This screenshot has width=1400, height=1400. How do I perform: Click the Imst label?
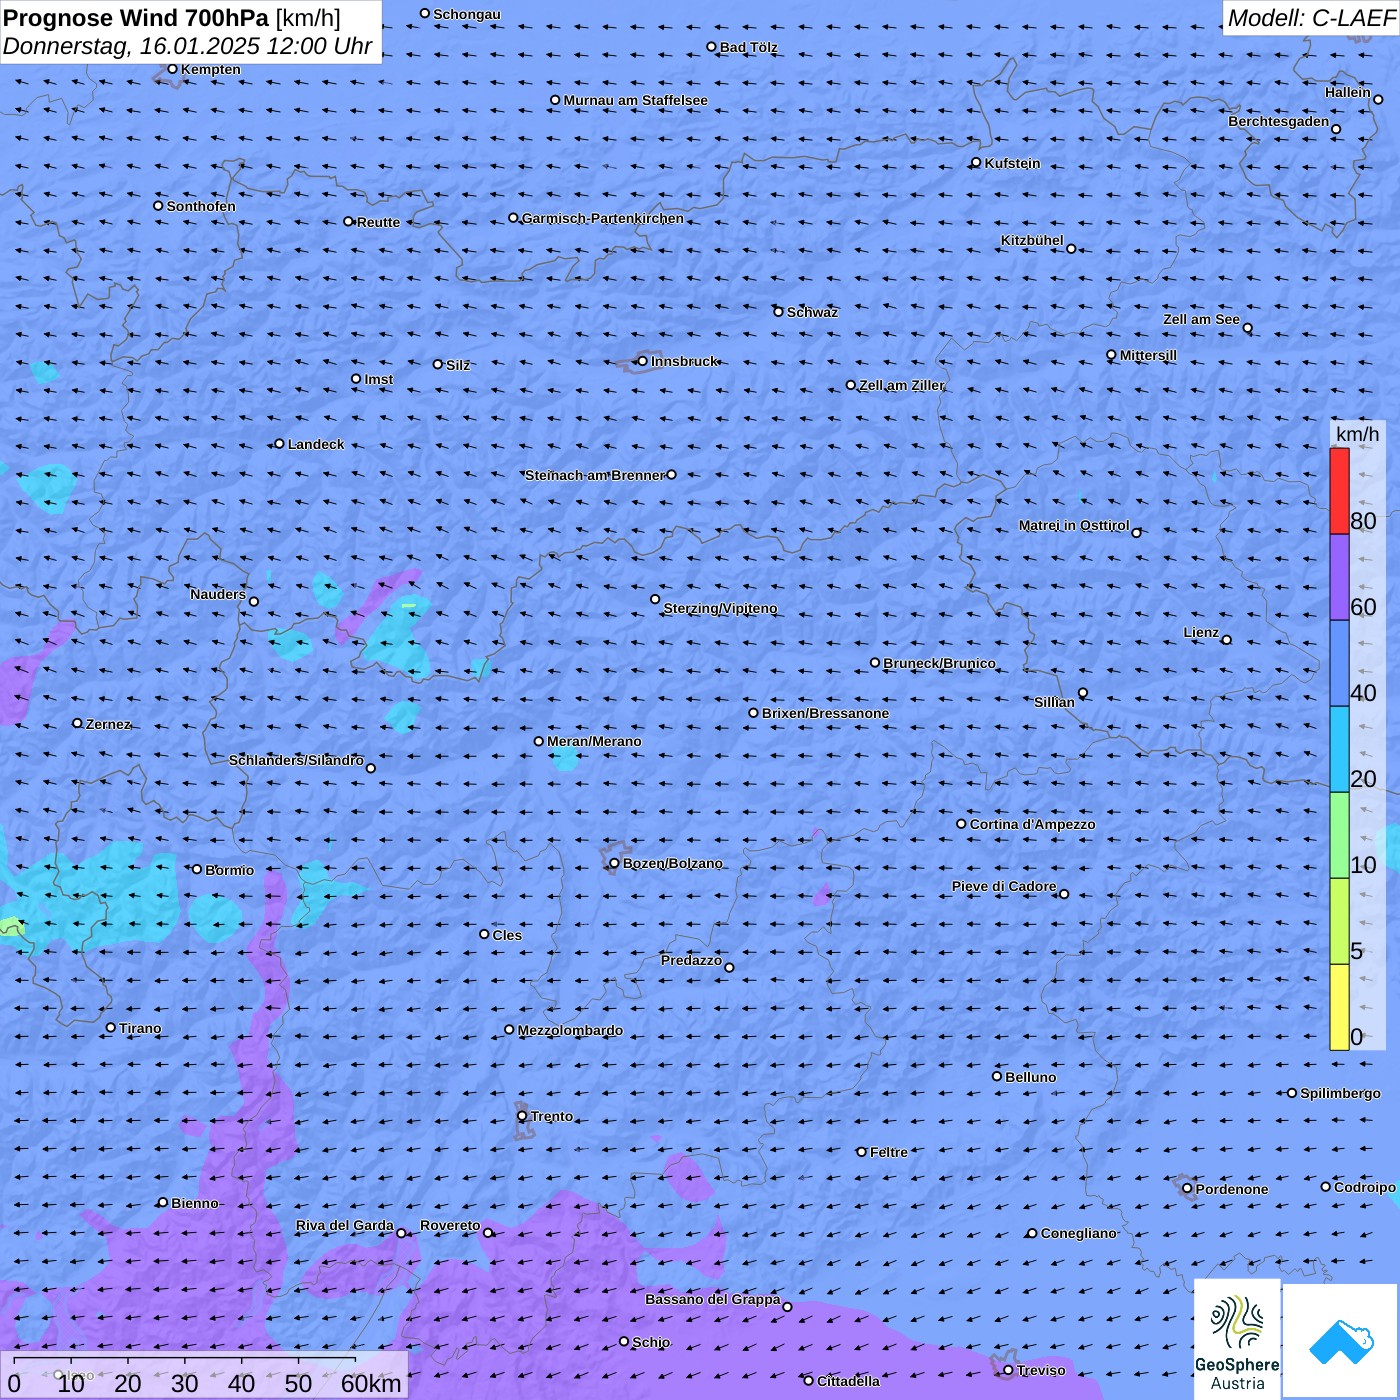pos(378,379)
